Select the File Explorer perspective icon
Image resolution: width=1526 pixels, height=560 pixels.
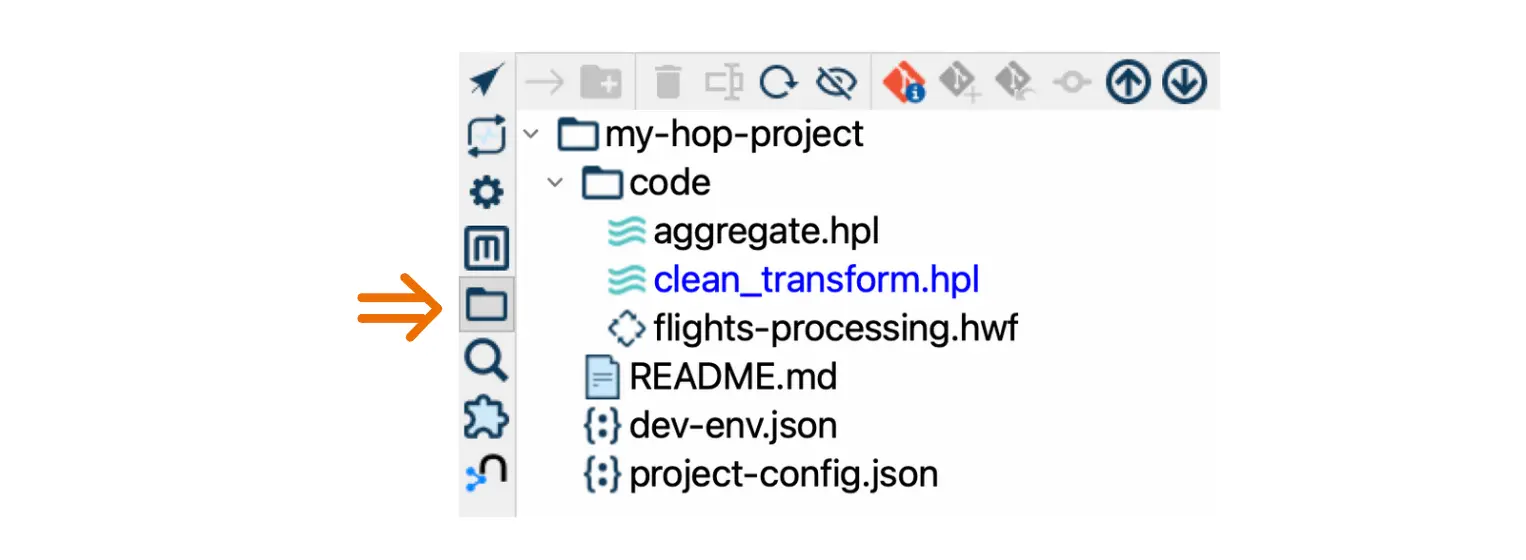487,304
